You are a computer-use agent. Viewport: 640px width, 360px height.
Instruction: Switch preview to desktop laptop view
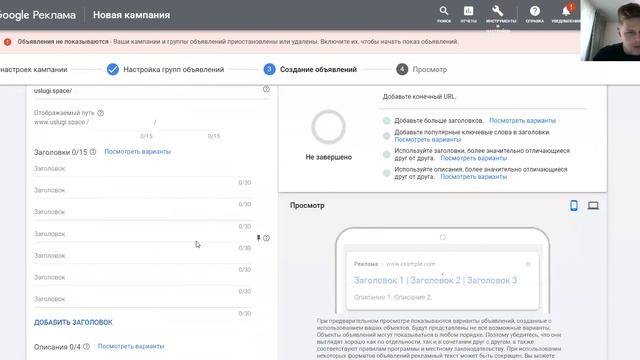[x=593, y=205]
